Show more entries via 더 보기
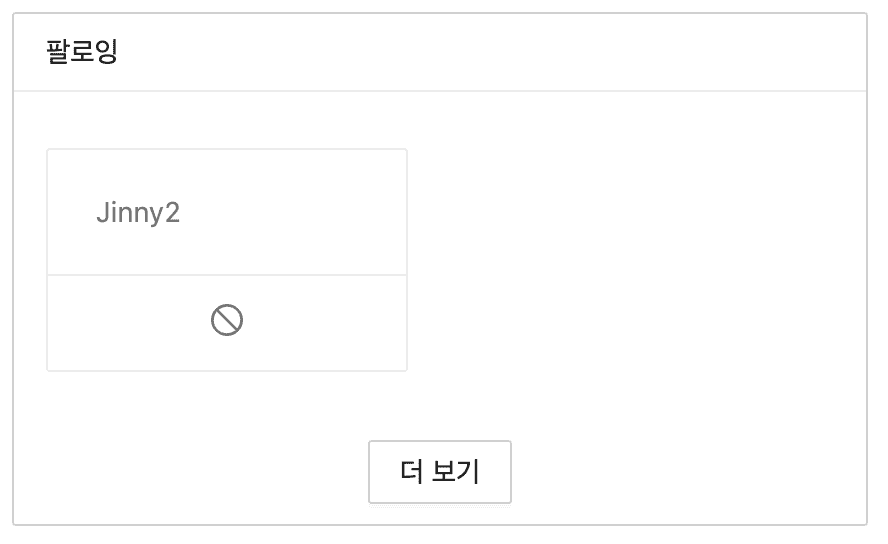Screen dimensions: 888x544 [x=440, y=471]
